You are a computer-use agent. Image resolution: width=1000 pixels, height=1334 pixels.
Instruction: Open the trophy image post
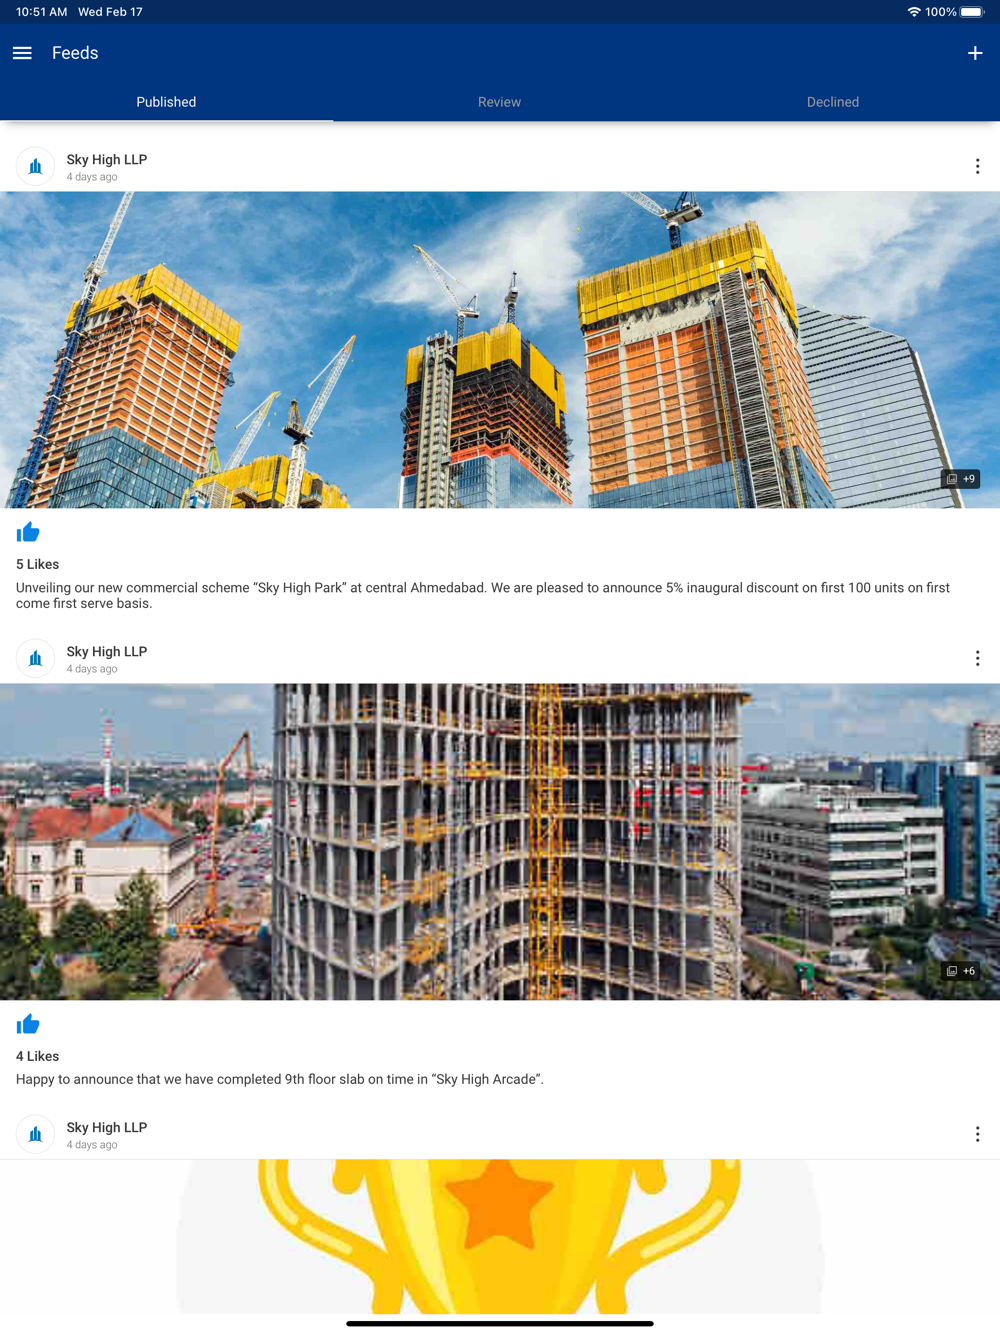point(500,1237)
